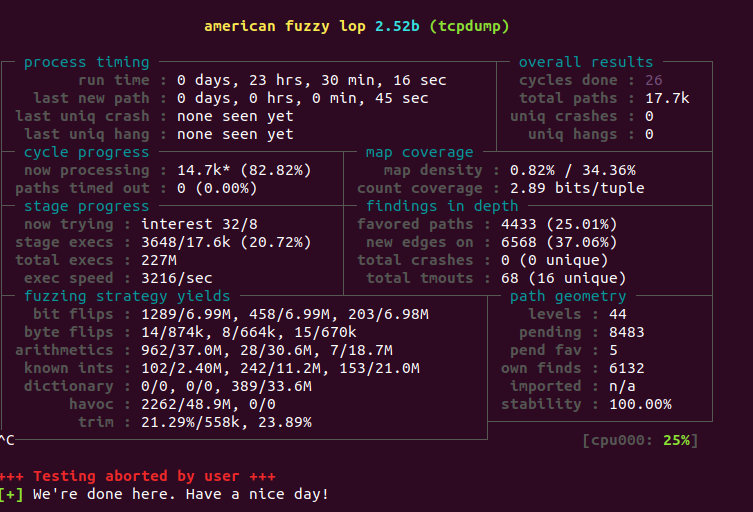Viewport: 753px width, 512px height.
Task: Select arithmetics values 962/37.0M row
Action: 267,350
